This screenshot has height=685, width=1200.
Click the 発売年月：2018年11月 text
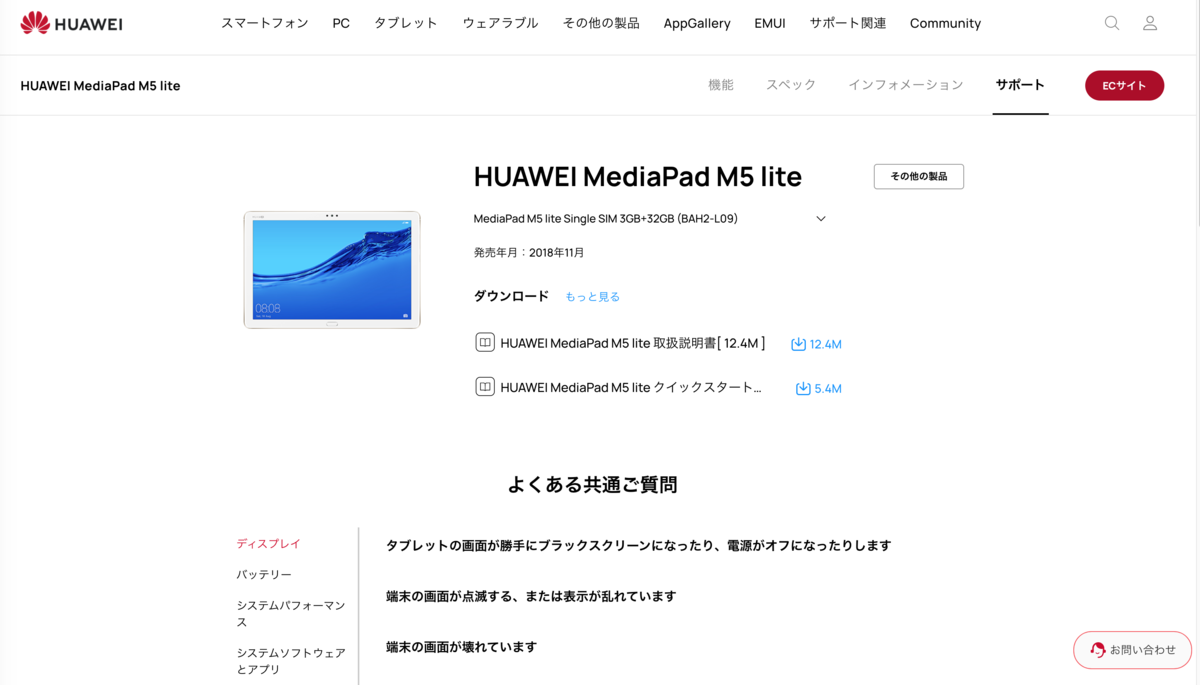(529, 253)
